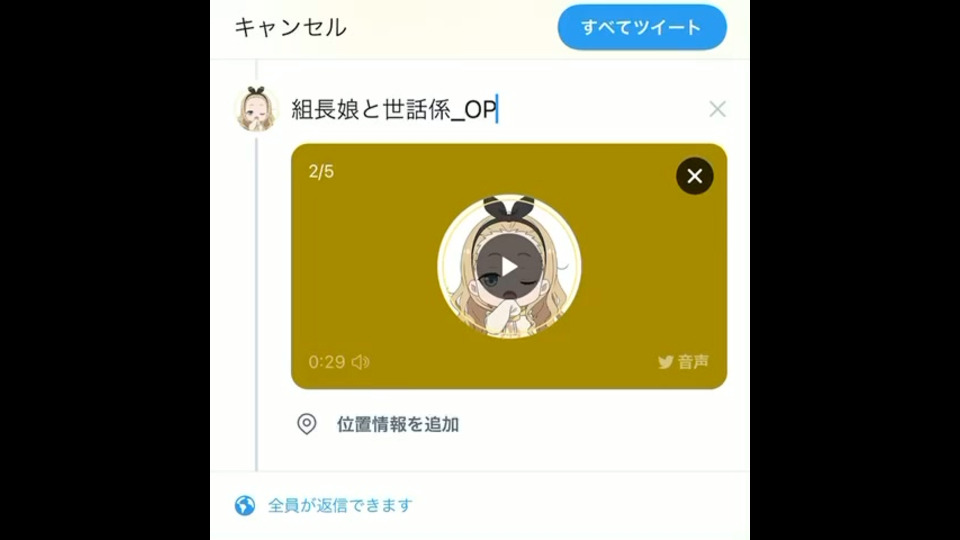Click inside the 組長娘と世話係_OP text field
The height and width of the screenshot is (540, 960).
pyautogui.click(x=496, y=110)
